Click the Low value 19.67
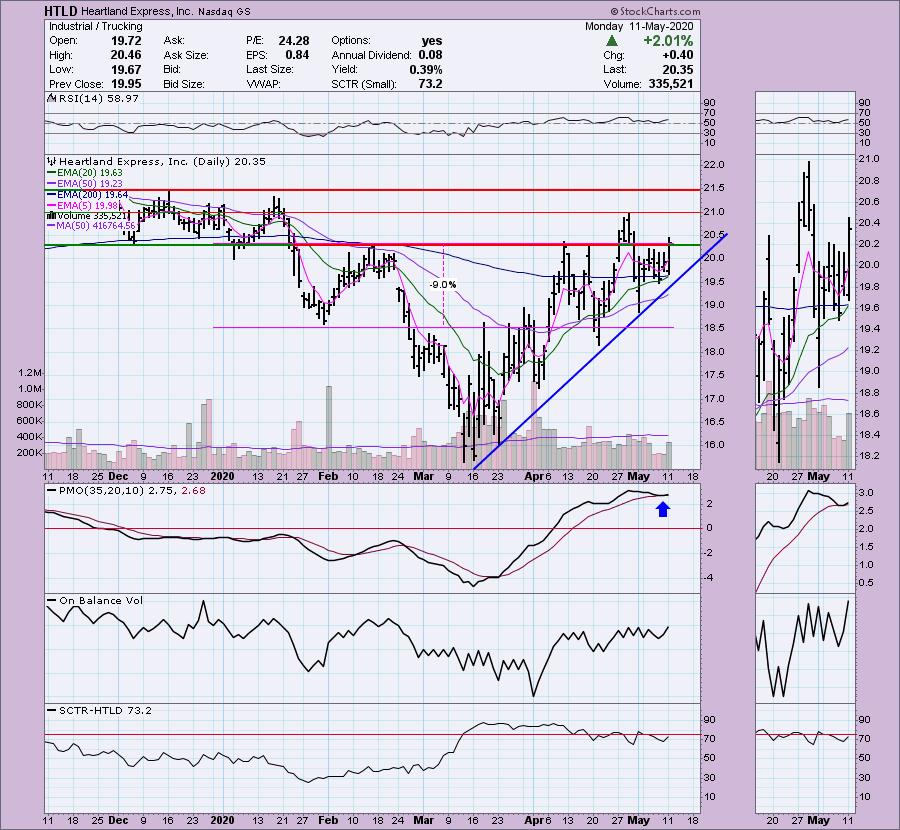The width and height of the screenshot is (900, 830). click(x=126, y=69)
